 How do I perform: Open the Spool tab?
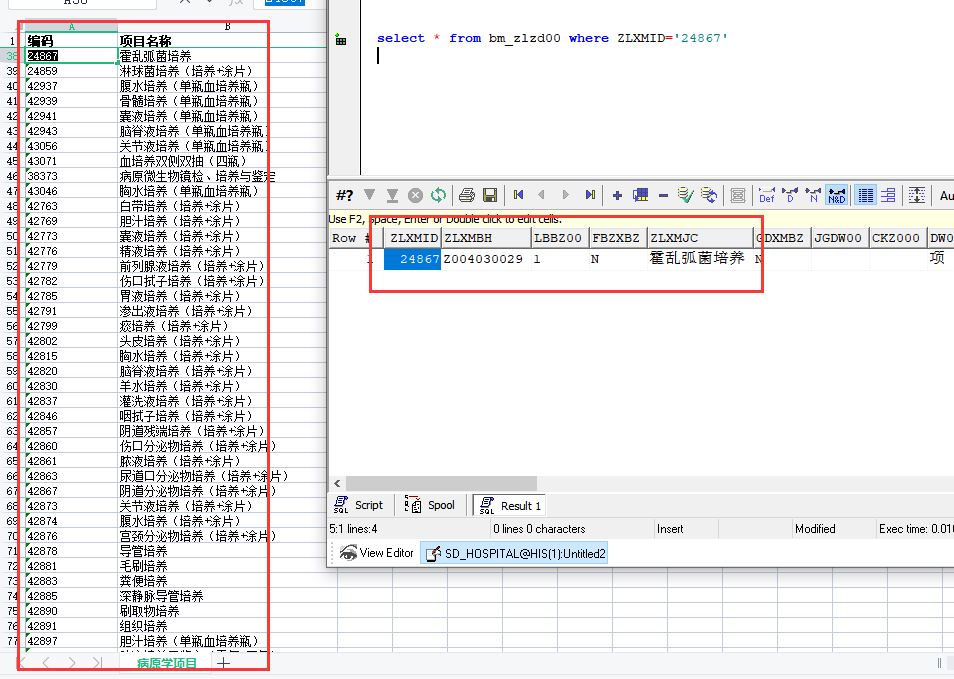click(431, 505)
